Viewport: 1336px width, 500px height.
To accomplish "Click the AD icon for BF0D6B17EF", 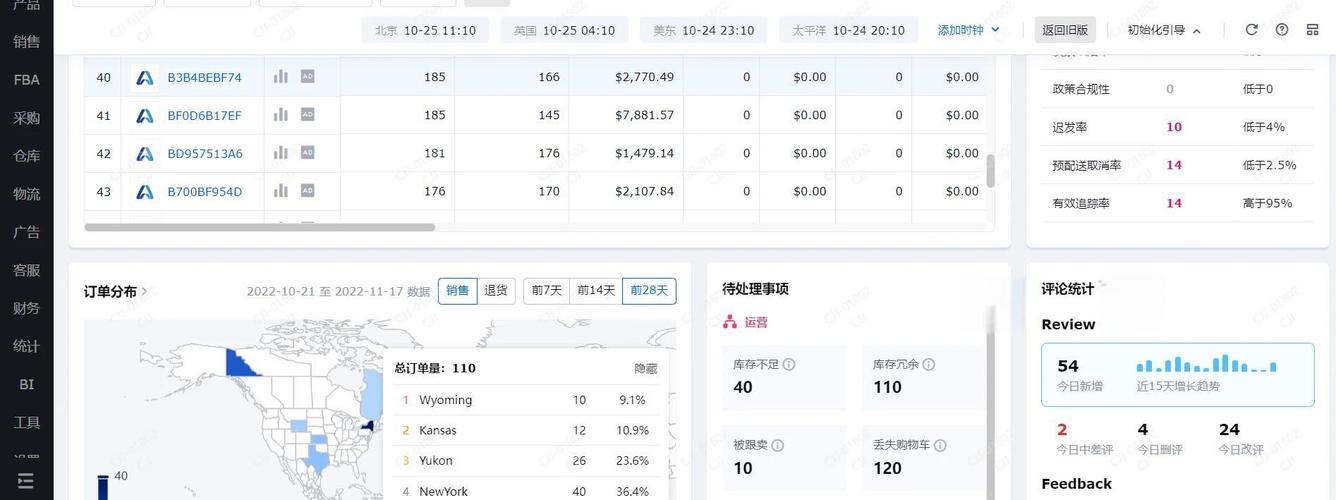I will pos(308,114).
